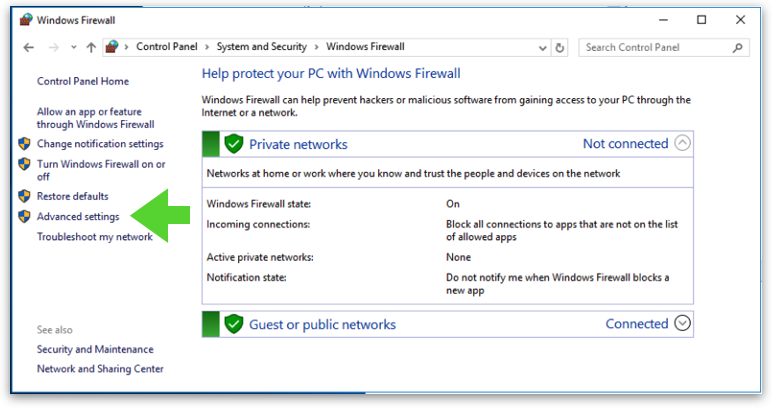
Task: Click the Guest or public networks heading
Action: pyautogui.click(x=322, y=324)
